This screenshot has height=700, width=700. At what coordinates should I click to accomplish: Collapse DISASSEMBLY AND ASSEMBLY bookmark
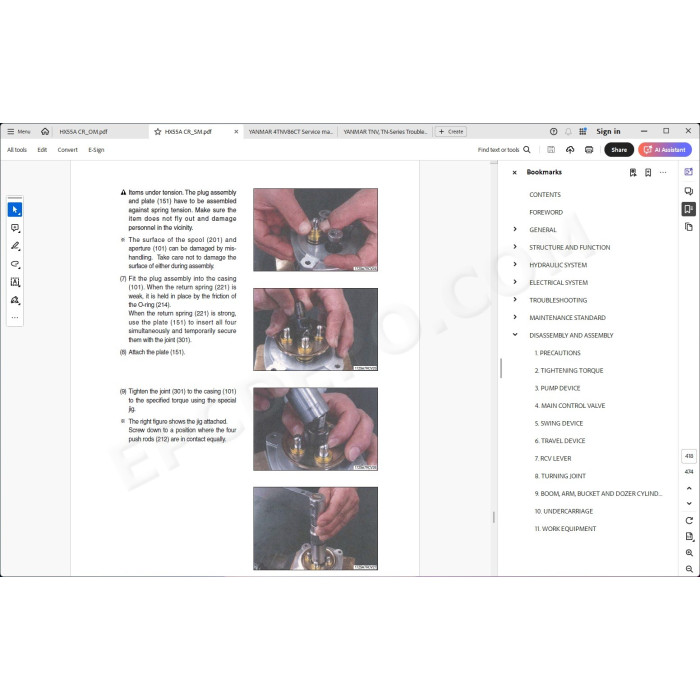(515, 335)
